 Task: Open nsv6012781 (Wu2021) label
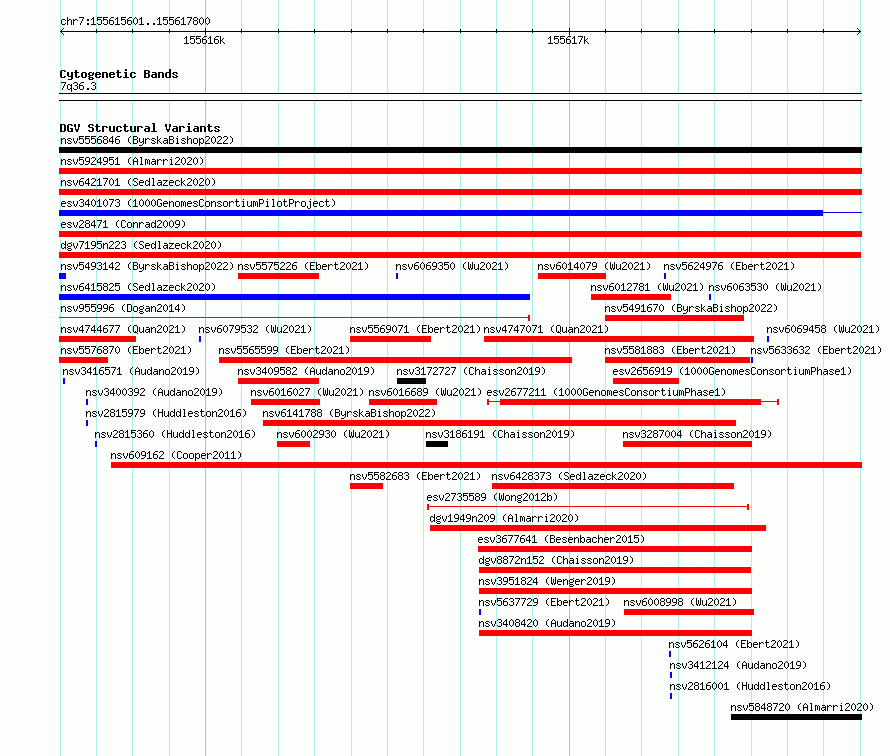pyautogui.click(x=647, y=287)
